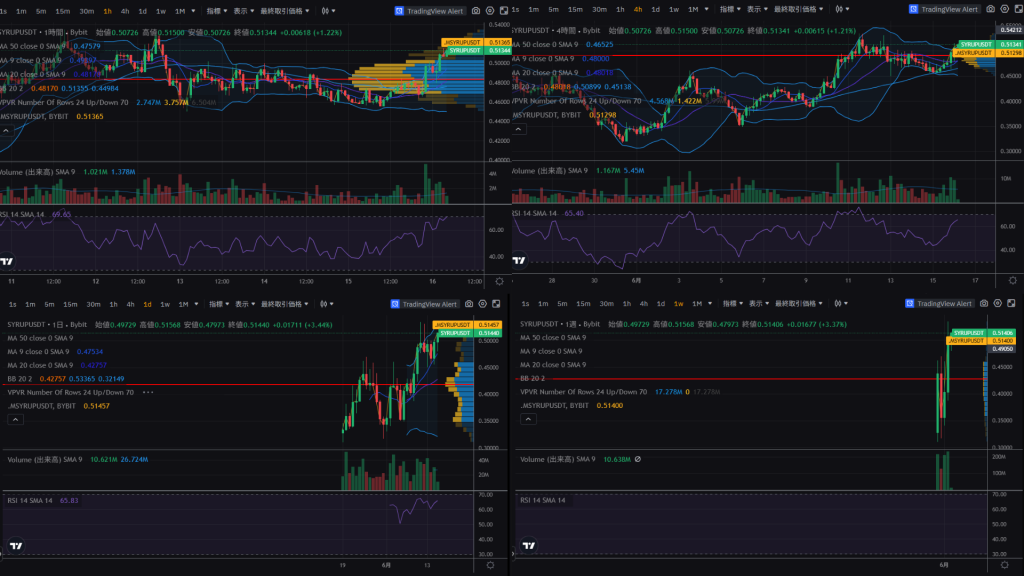The height and width of the screenshot is (576, 1024).
Task: Open the target settings icon on daily chart toolbar
Action: point(483,304)
